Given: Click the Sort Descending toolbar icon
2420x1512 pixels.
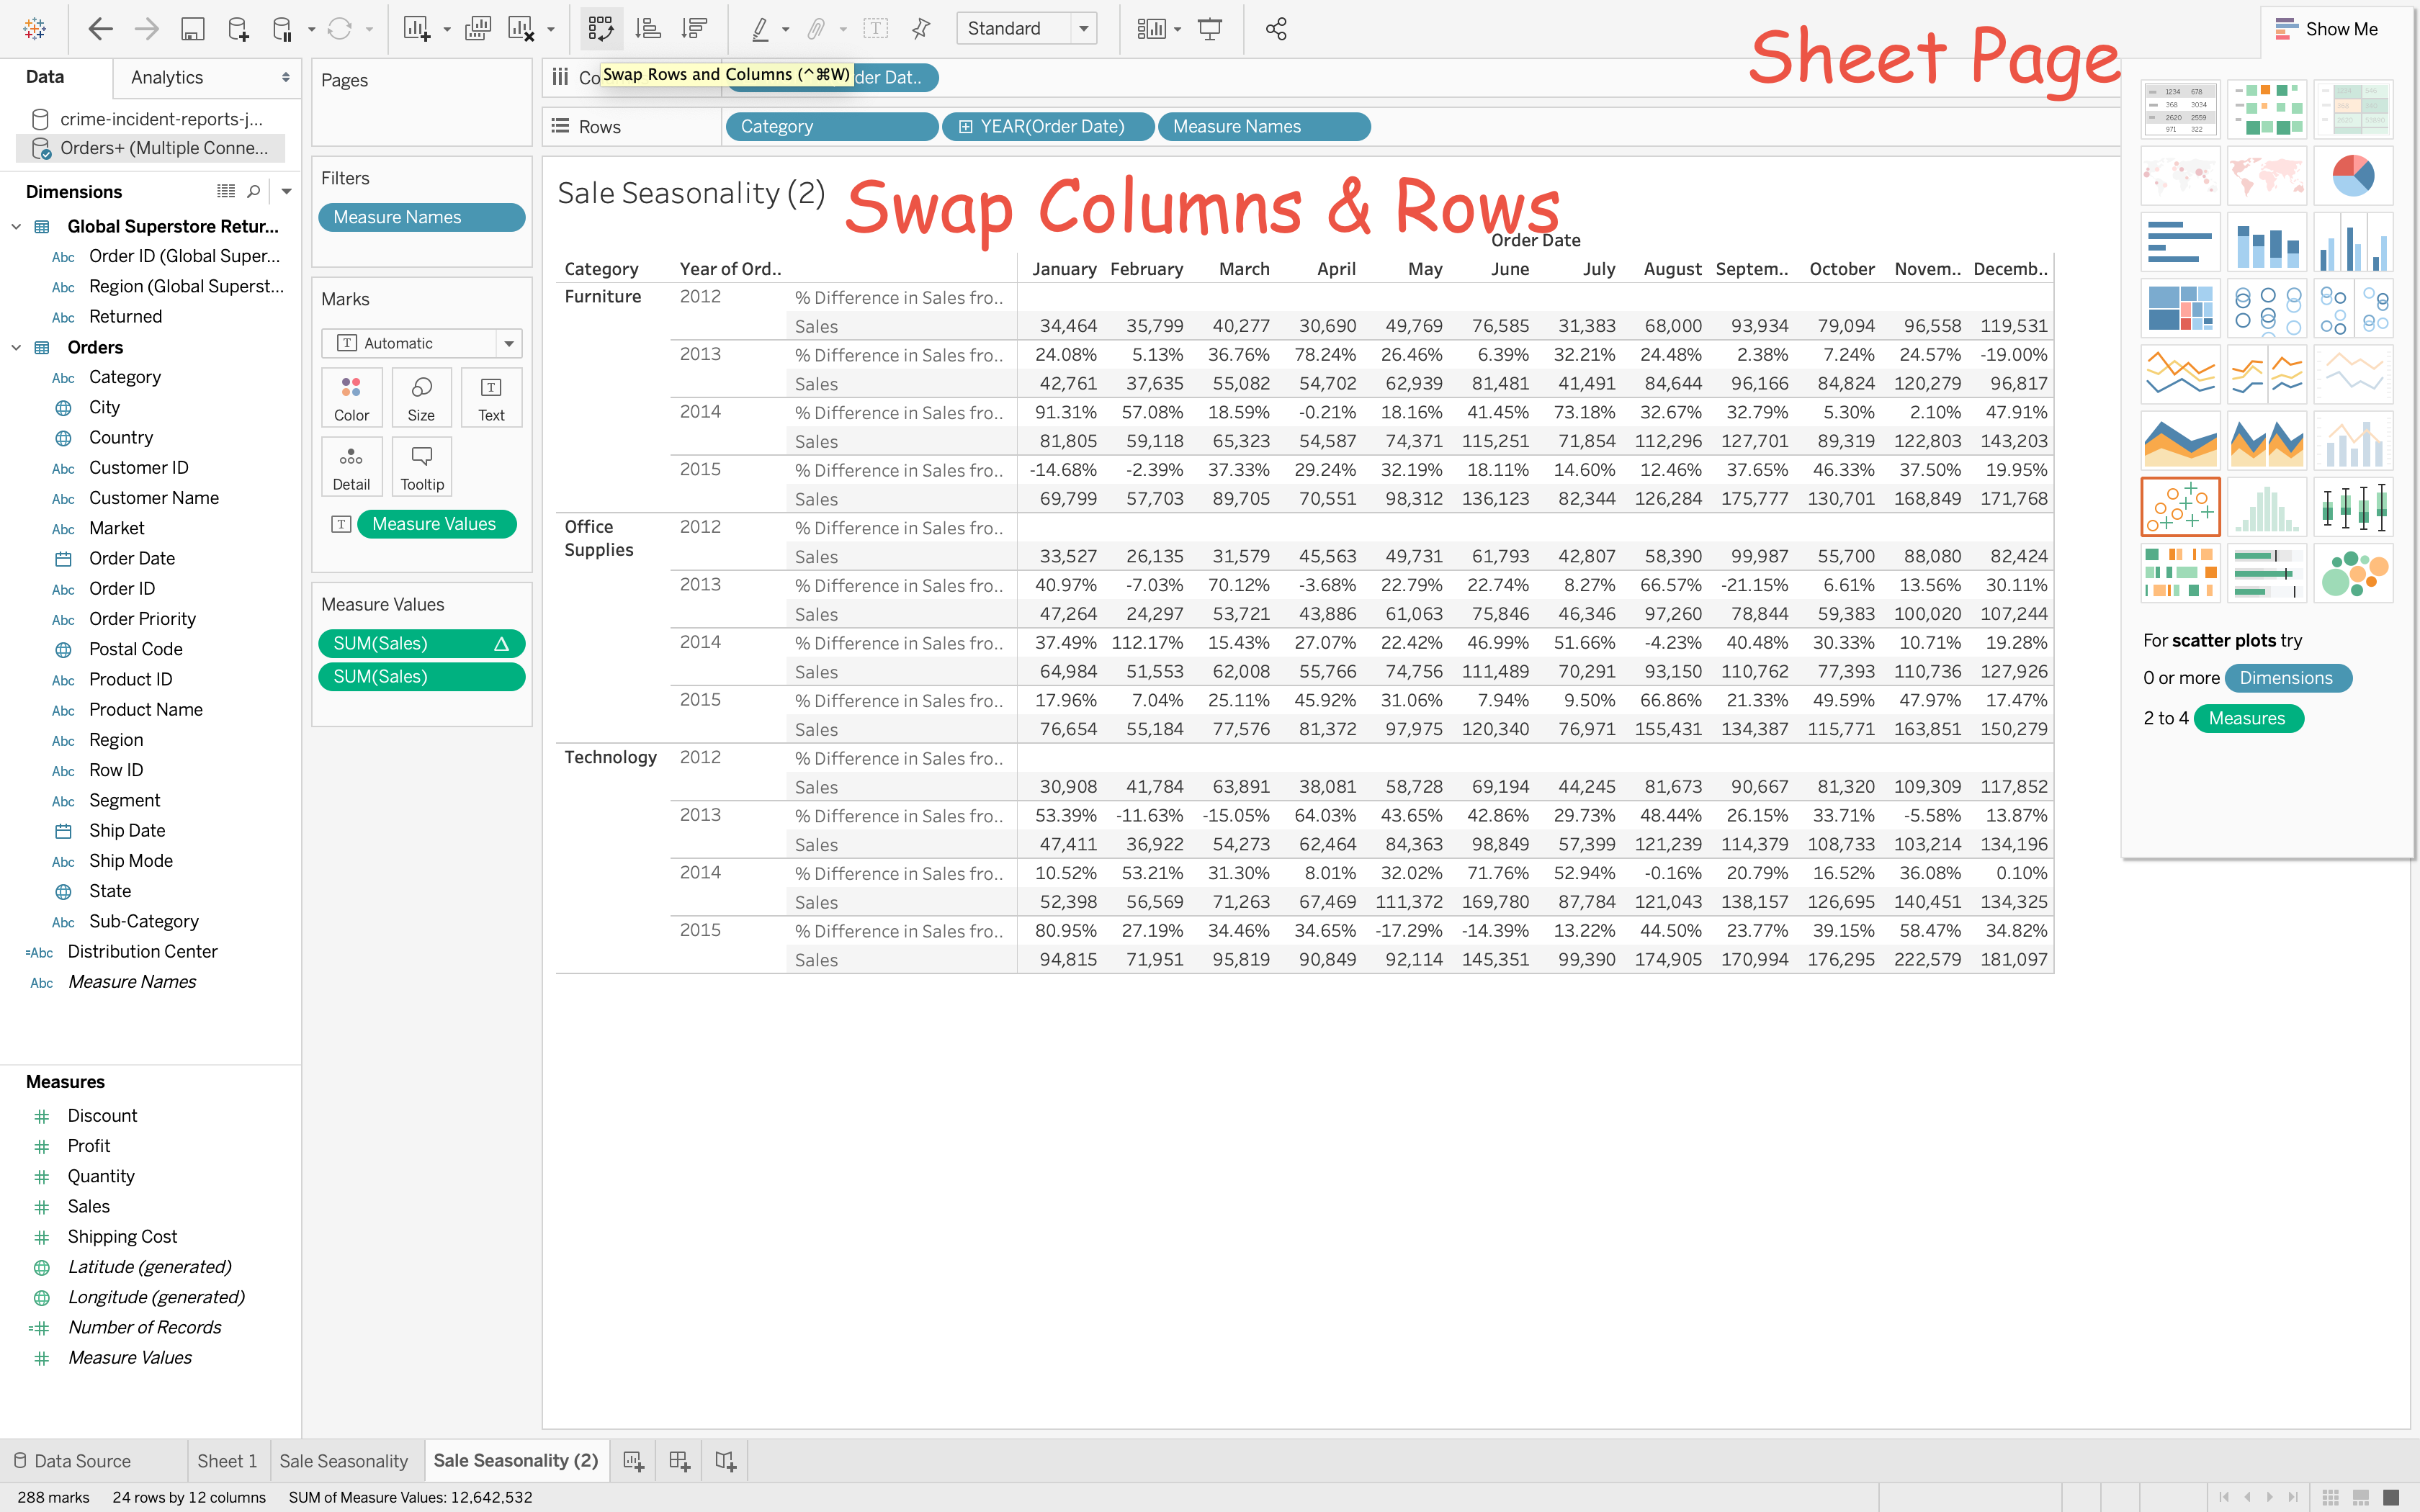Looking at the screenshot, I should pyautogui.click(x=694, y=29).
